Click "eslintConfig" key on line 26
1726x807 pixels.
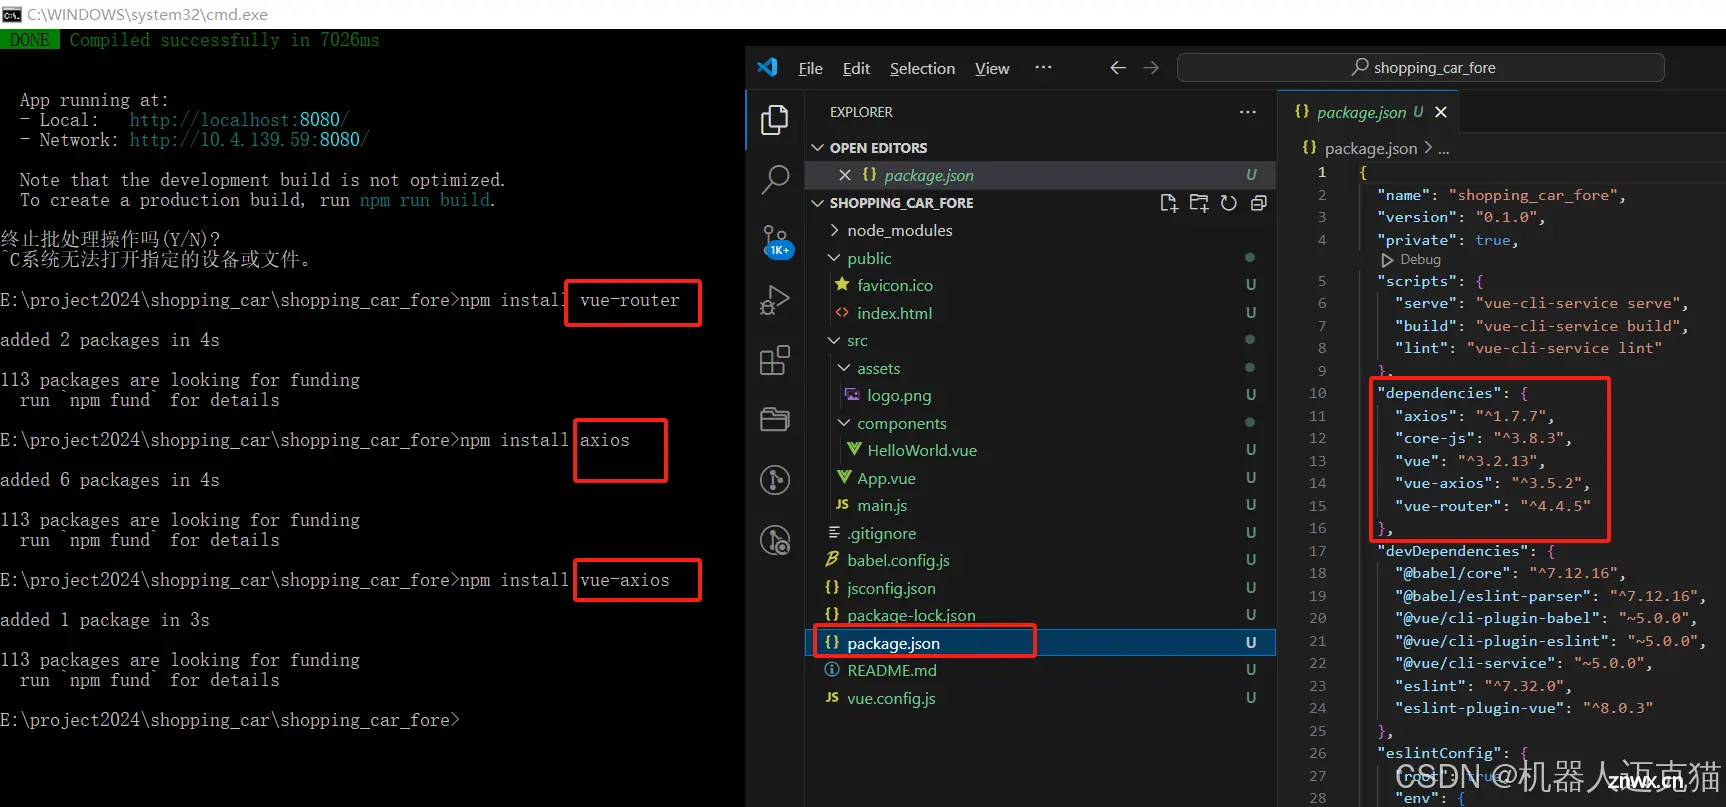(1438, 753)
